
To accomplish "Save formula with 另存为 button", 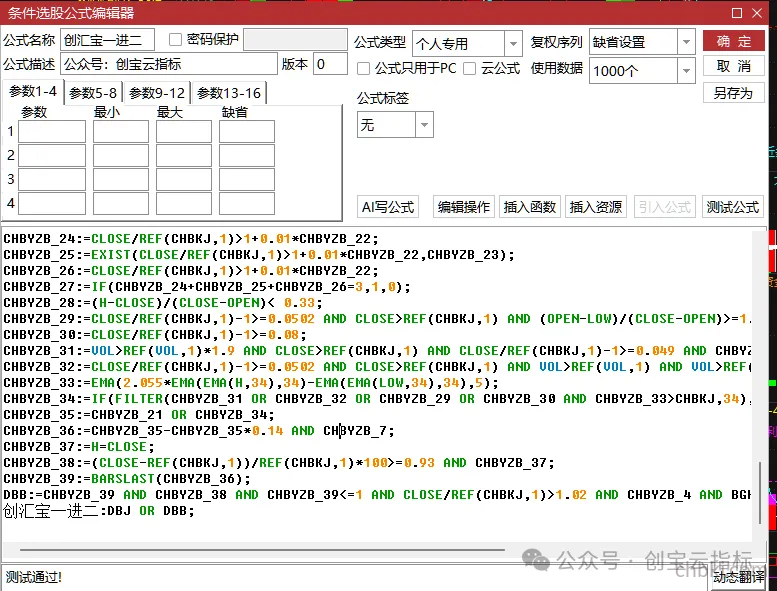I will (733, 93).
